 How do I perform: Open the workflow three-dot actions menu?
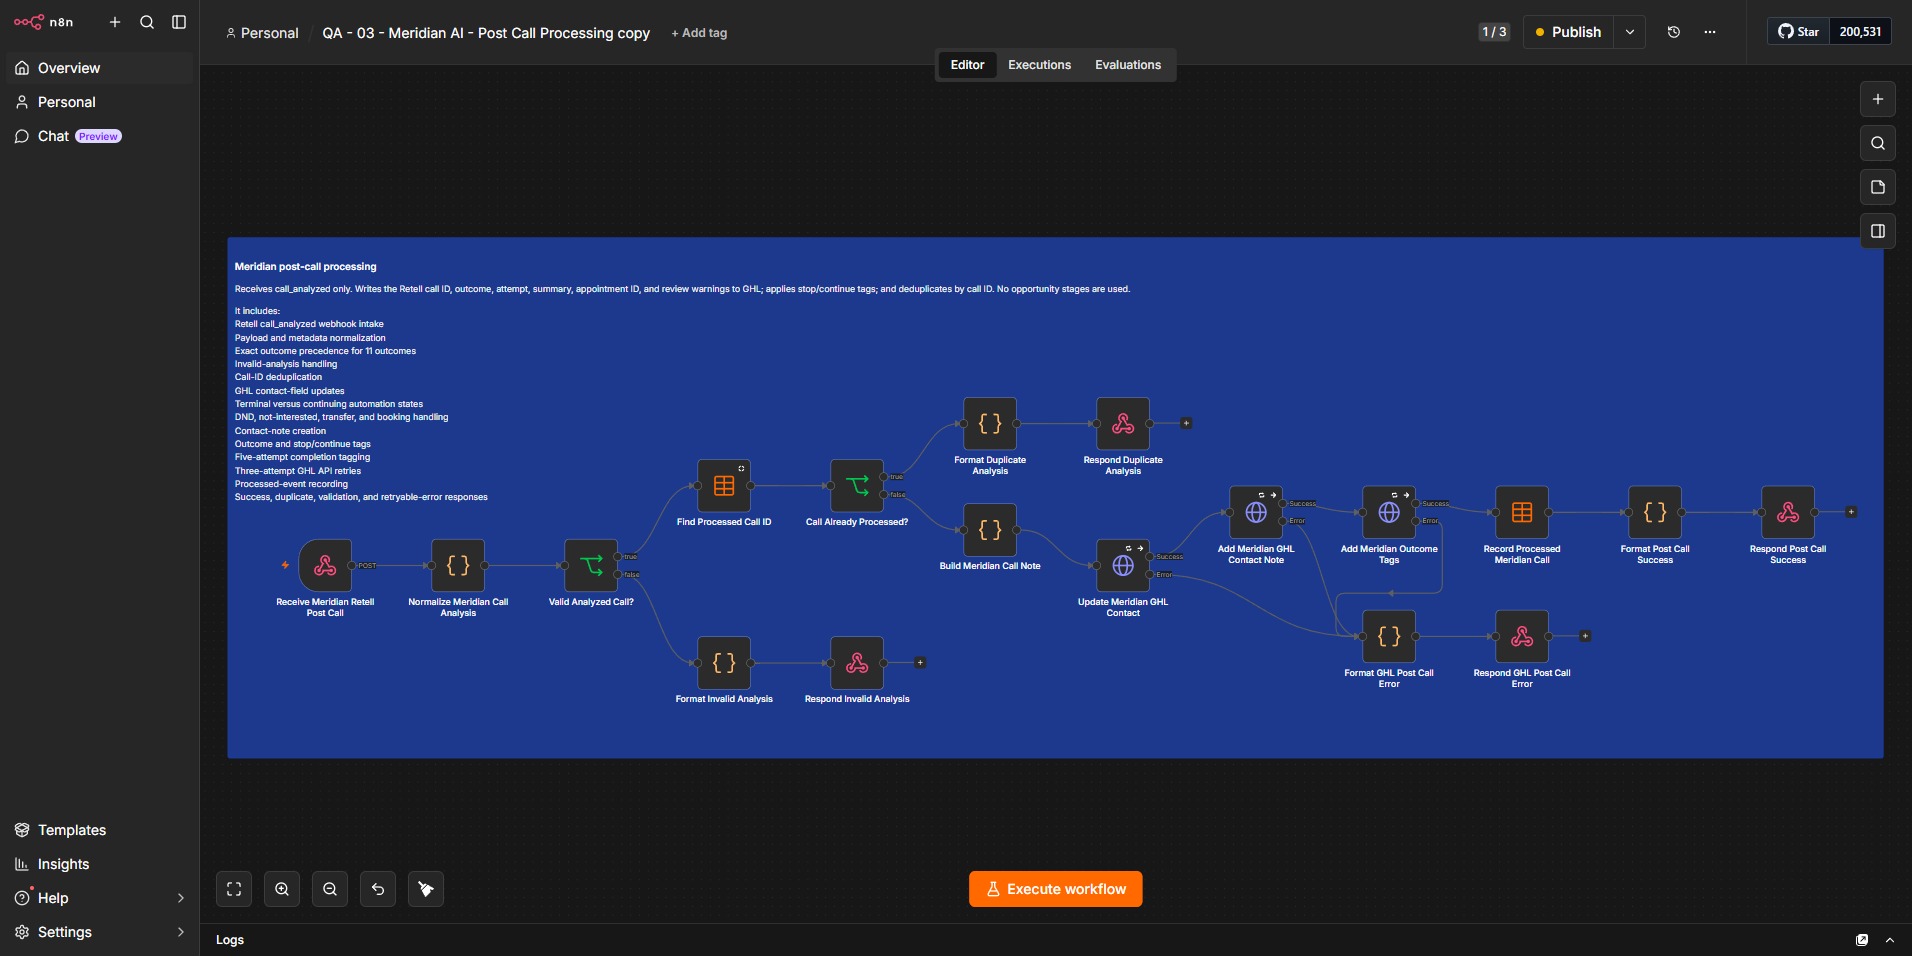click(1710, 32)
